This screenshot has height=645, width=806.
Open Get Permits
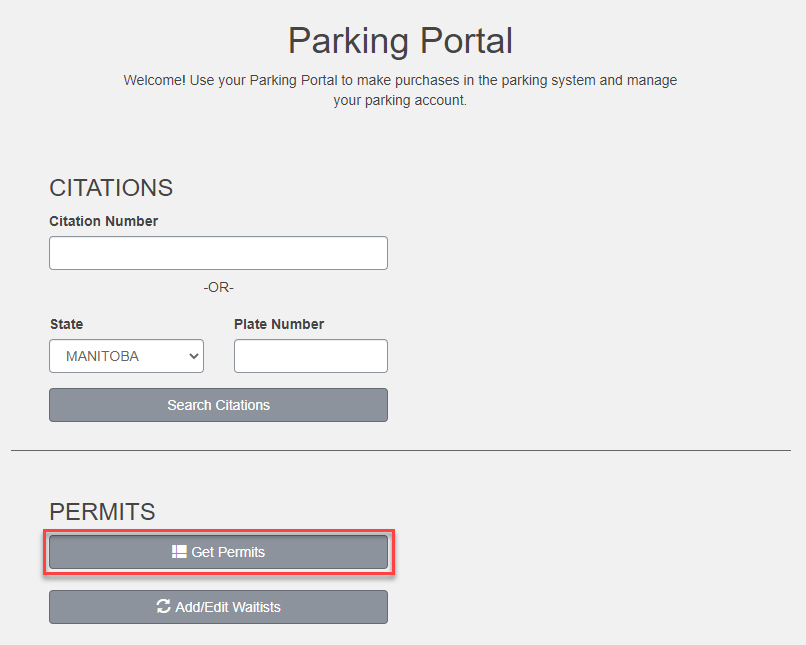pos(218,552)
